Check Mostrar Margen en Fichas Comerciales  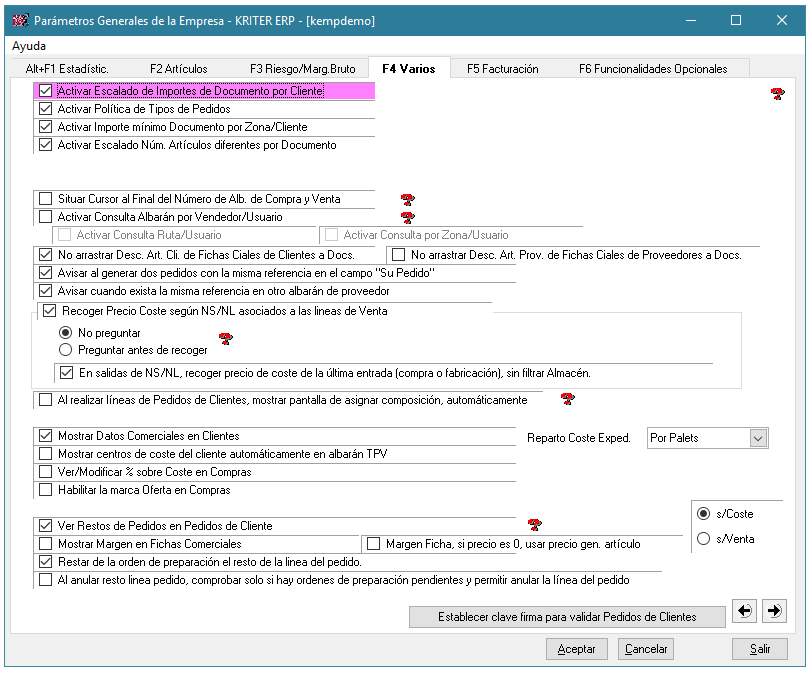(45, 544)
